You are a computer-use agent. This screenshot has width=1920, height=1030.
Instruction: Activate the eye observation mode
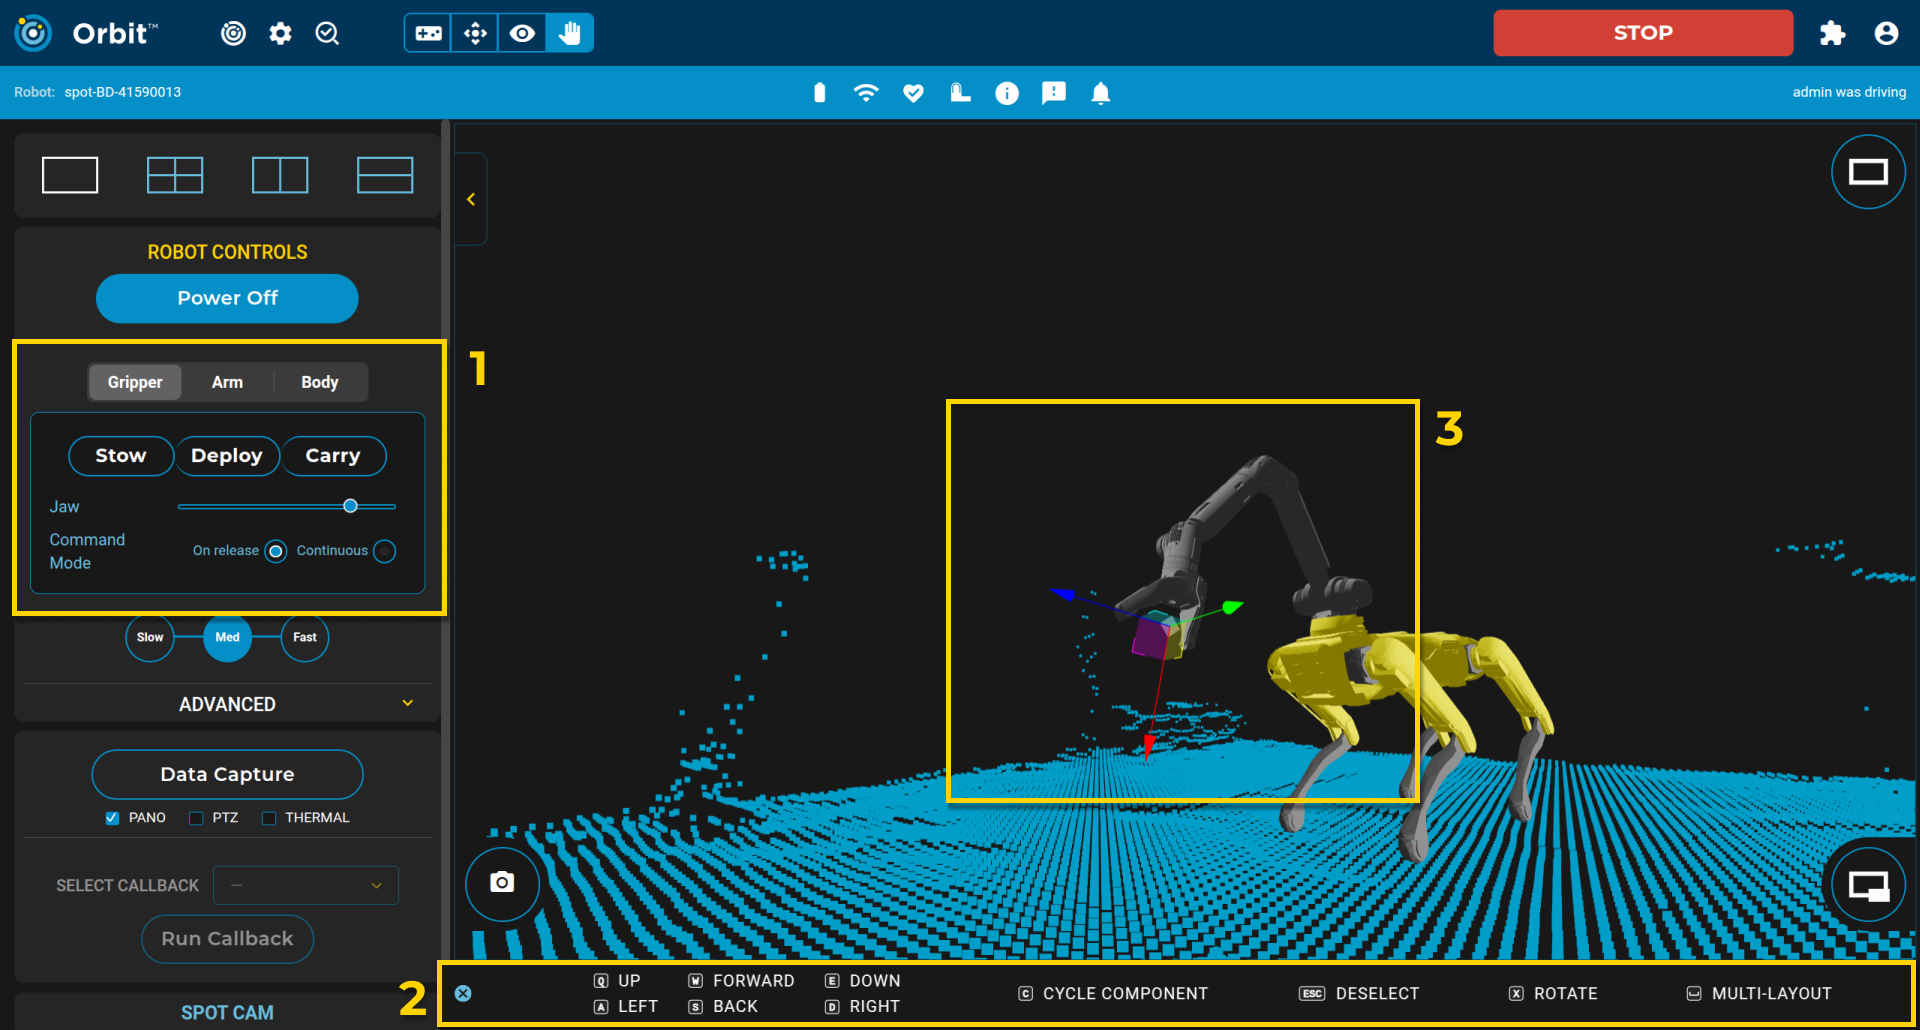[522, 32]
